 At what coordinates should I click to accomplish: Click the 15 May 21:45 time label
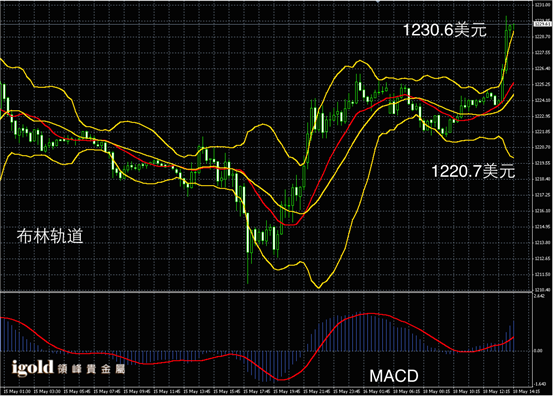pos(317,391)
